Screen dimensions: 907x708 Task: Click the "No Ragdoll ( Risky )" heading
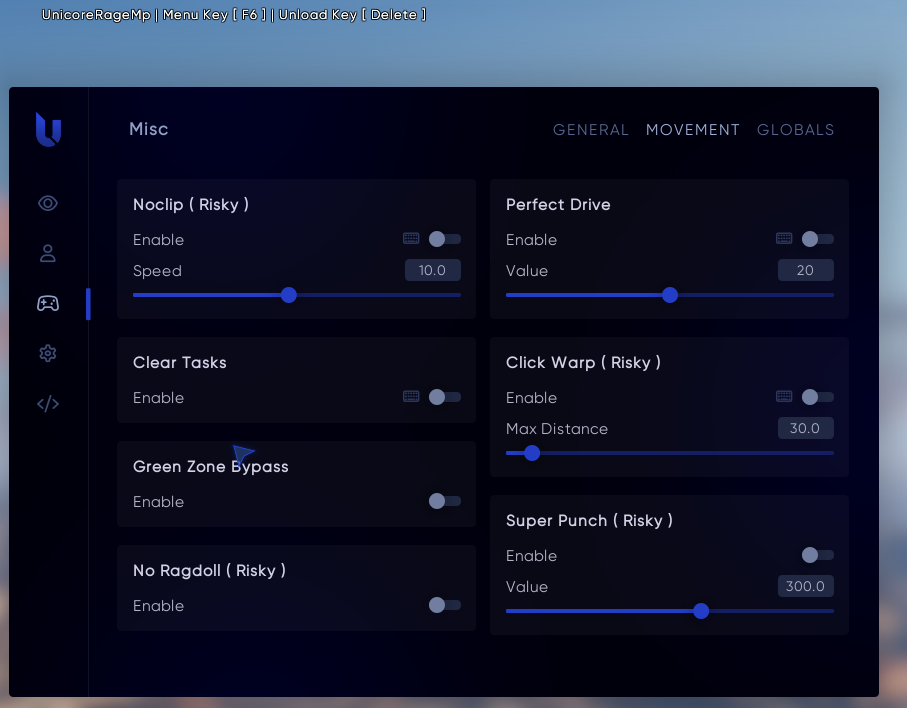point(209,570)
